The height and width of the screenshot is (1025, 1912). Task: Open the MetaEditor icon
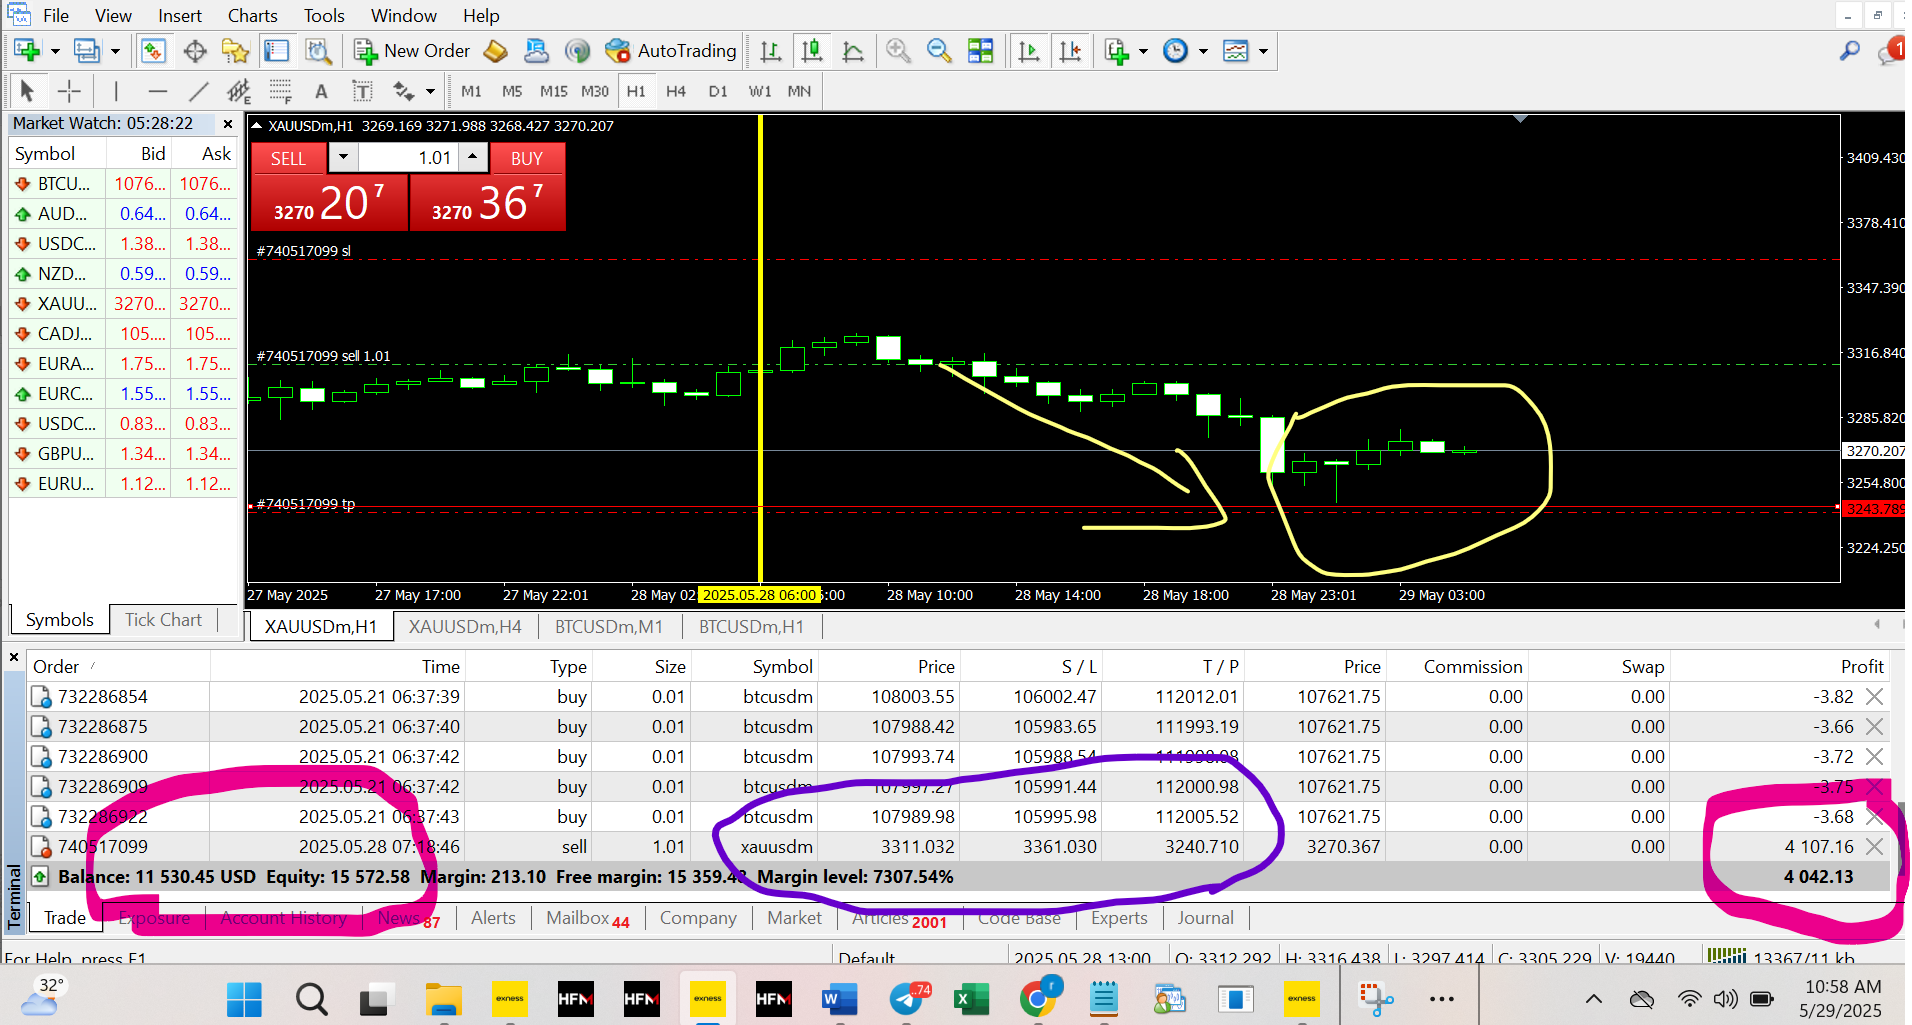click(x=495, y=50)
